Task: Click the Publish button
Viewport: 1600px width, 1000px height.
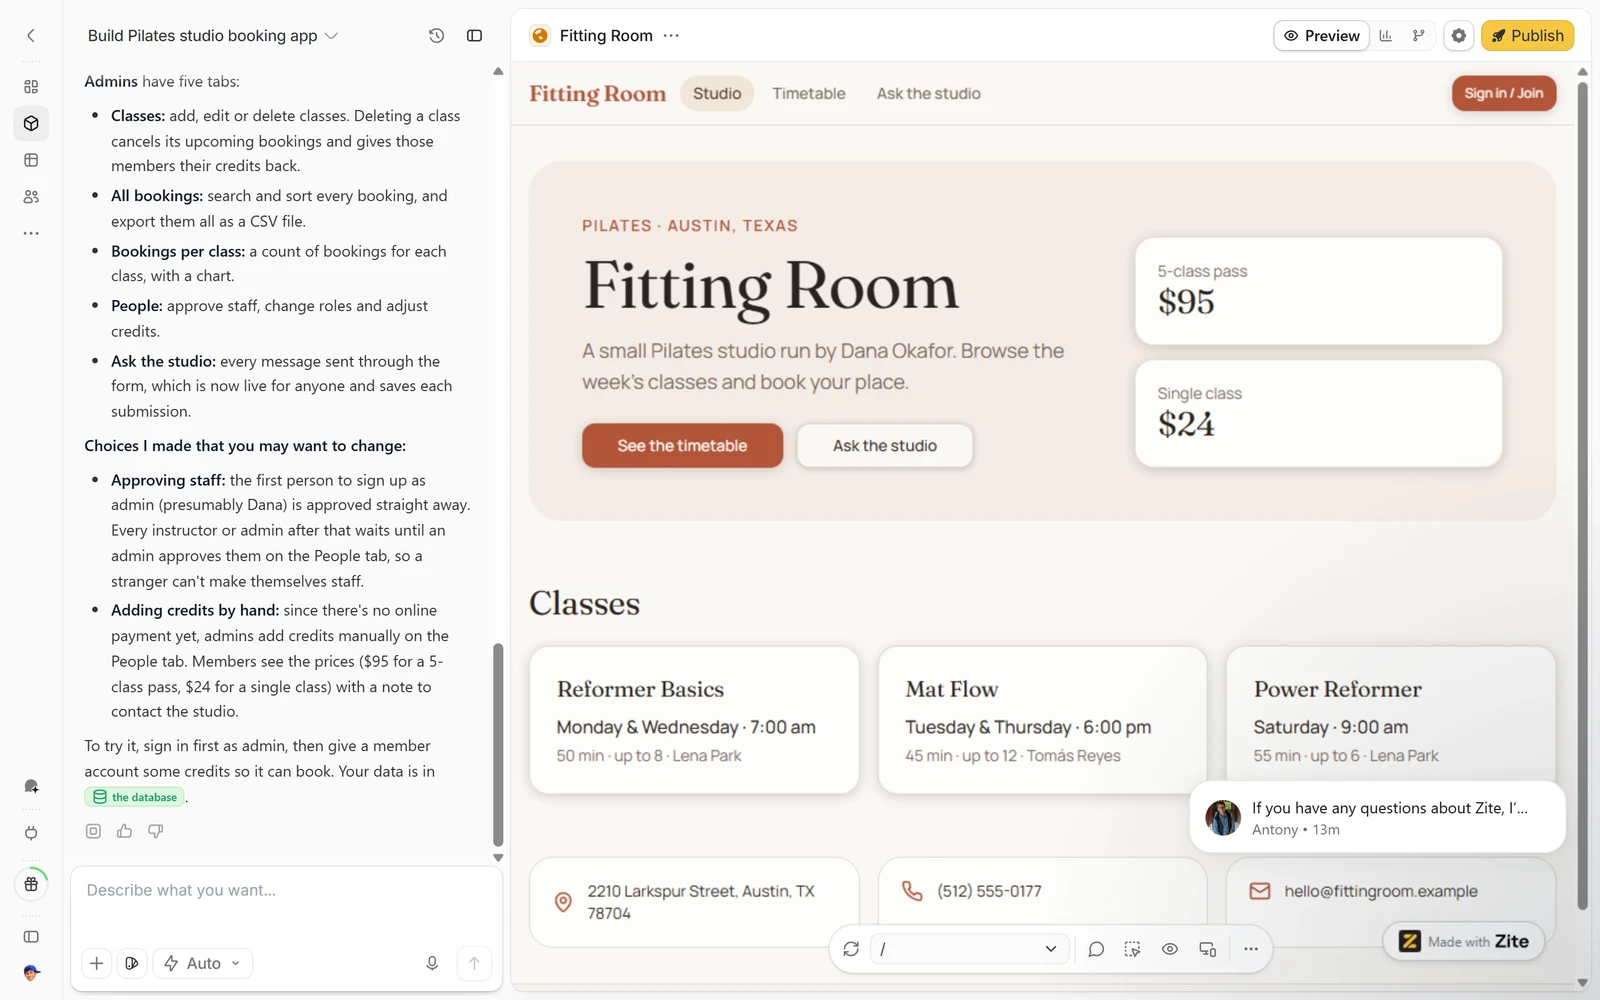Action: tap(1527, 36)
